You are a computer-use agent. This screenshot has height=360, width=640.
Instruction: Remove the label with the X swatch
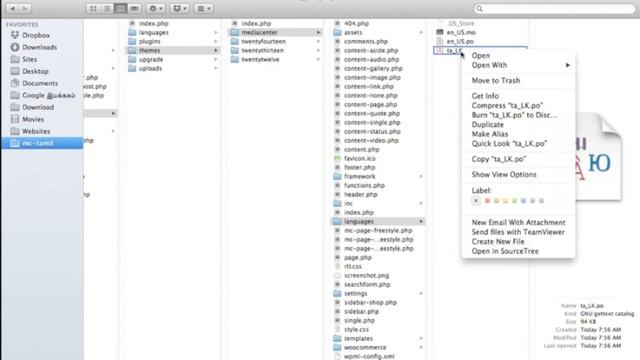(476, 201)
